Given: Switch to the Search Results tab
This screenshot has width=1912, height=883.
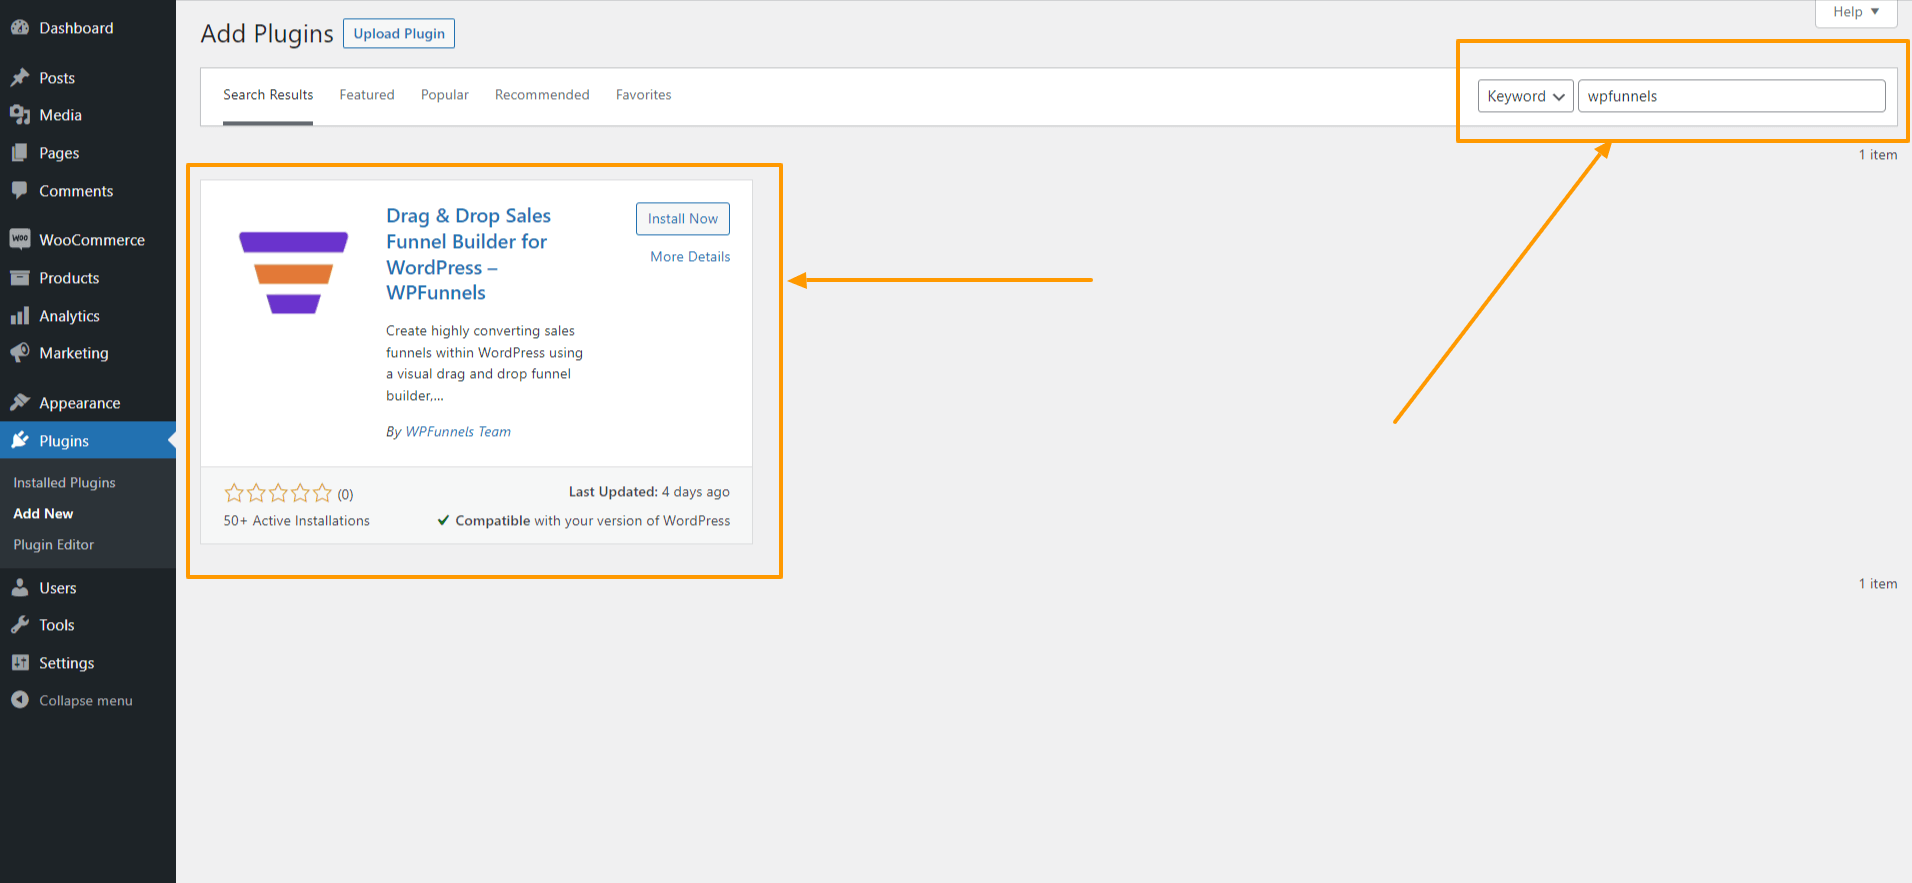Looking at the screenshot, I should [x=268, y=95].
